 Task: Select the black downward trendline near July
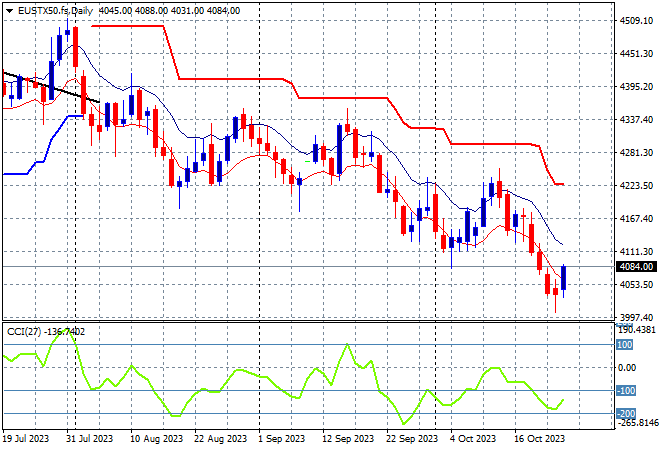point(51,87)
